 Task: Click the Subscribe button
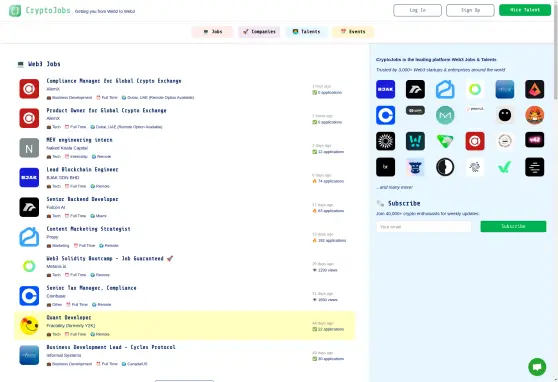tap(513, 226)
